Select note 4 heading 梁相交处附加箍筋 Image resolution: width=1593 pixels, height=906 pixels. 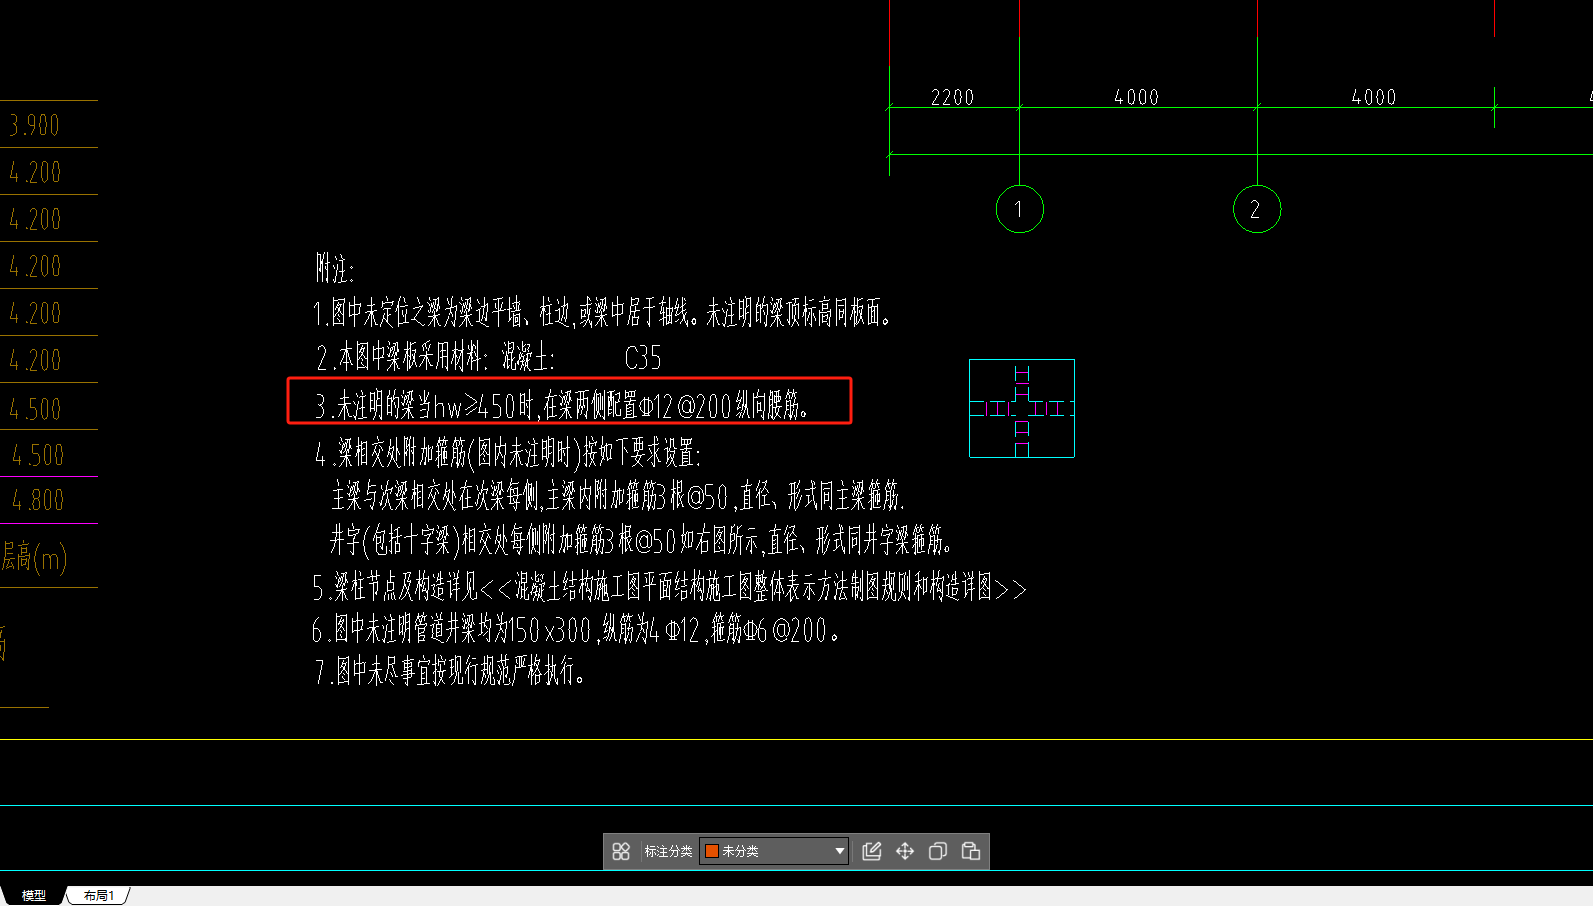click(x=508, y=454)
